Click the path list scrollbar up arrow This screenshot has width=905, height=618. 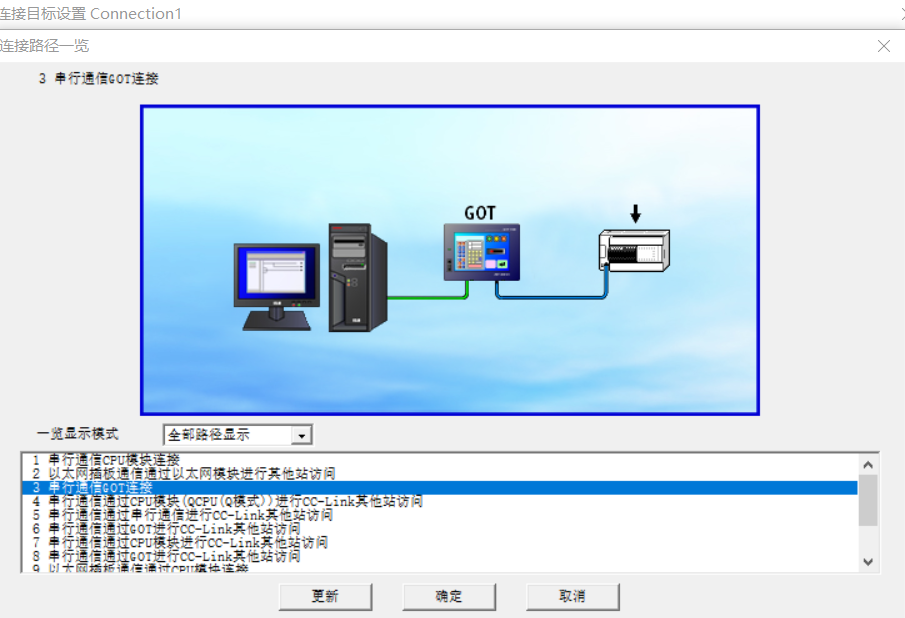pos(868,465)
